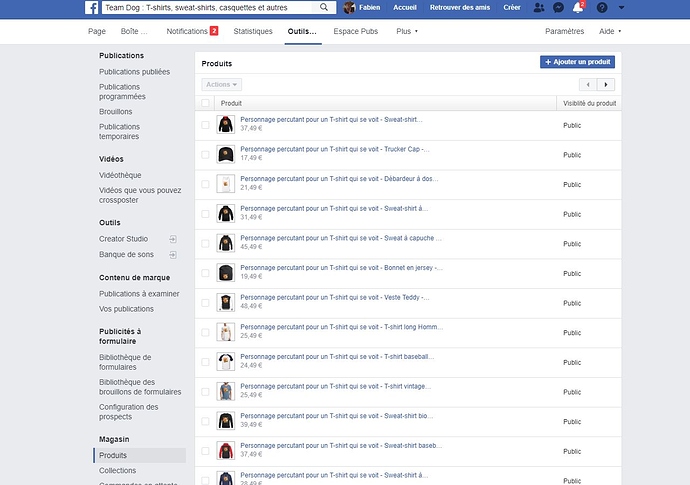Screen dimensions: 690x485
Task: Expand the Aide dropdown menu
Action: (607, 32)
